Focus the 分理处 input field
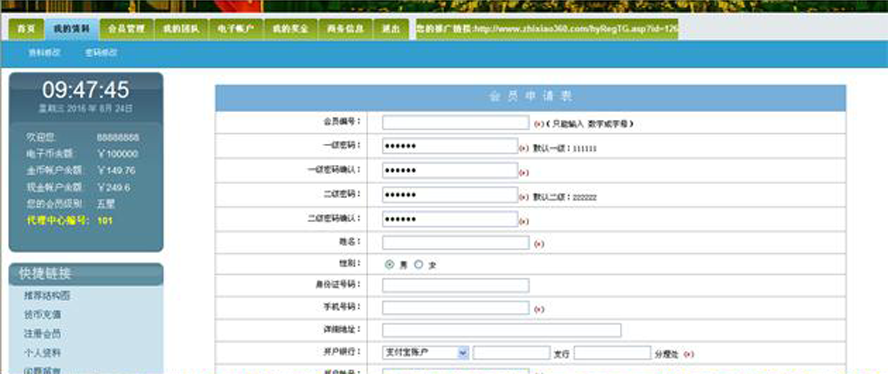This screenshot has width=888, height=374. pos(612,352)
